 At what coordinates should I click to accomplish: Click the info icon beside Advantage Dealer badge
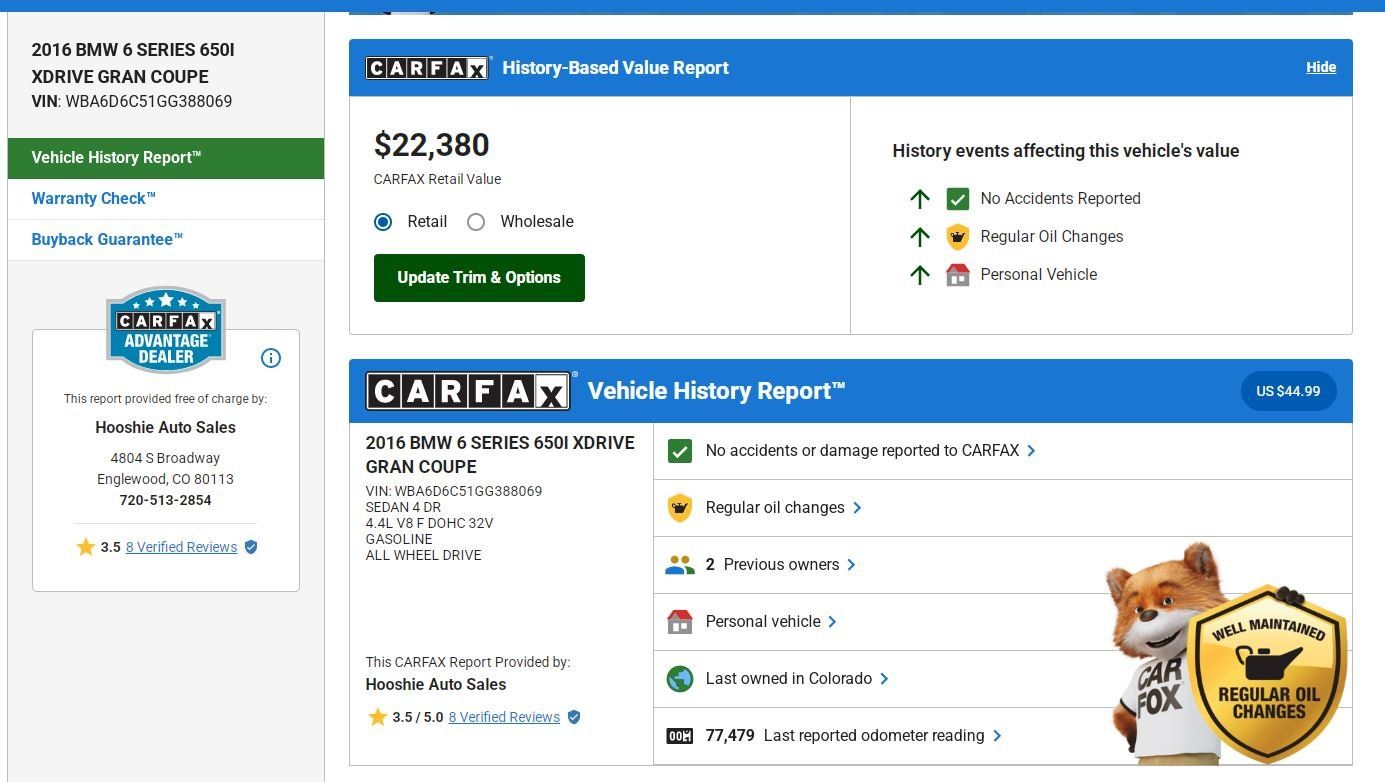click(271, 358)
